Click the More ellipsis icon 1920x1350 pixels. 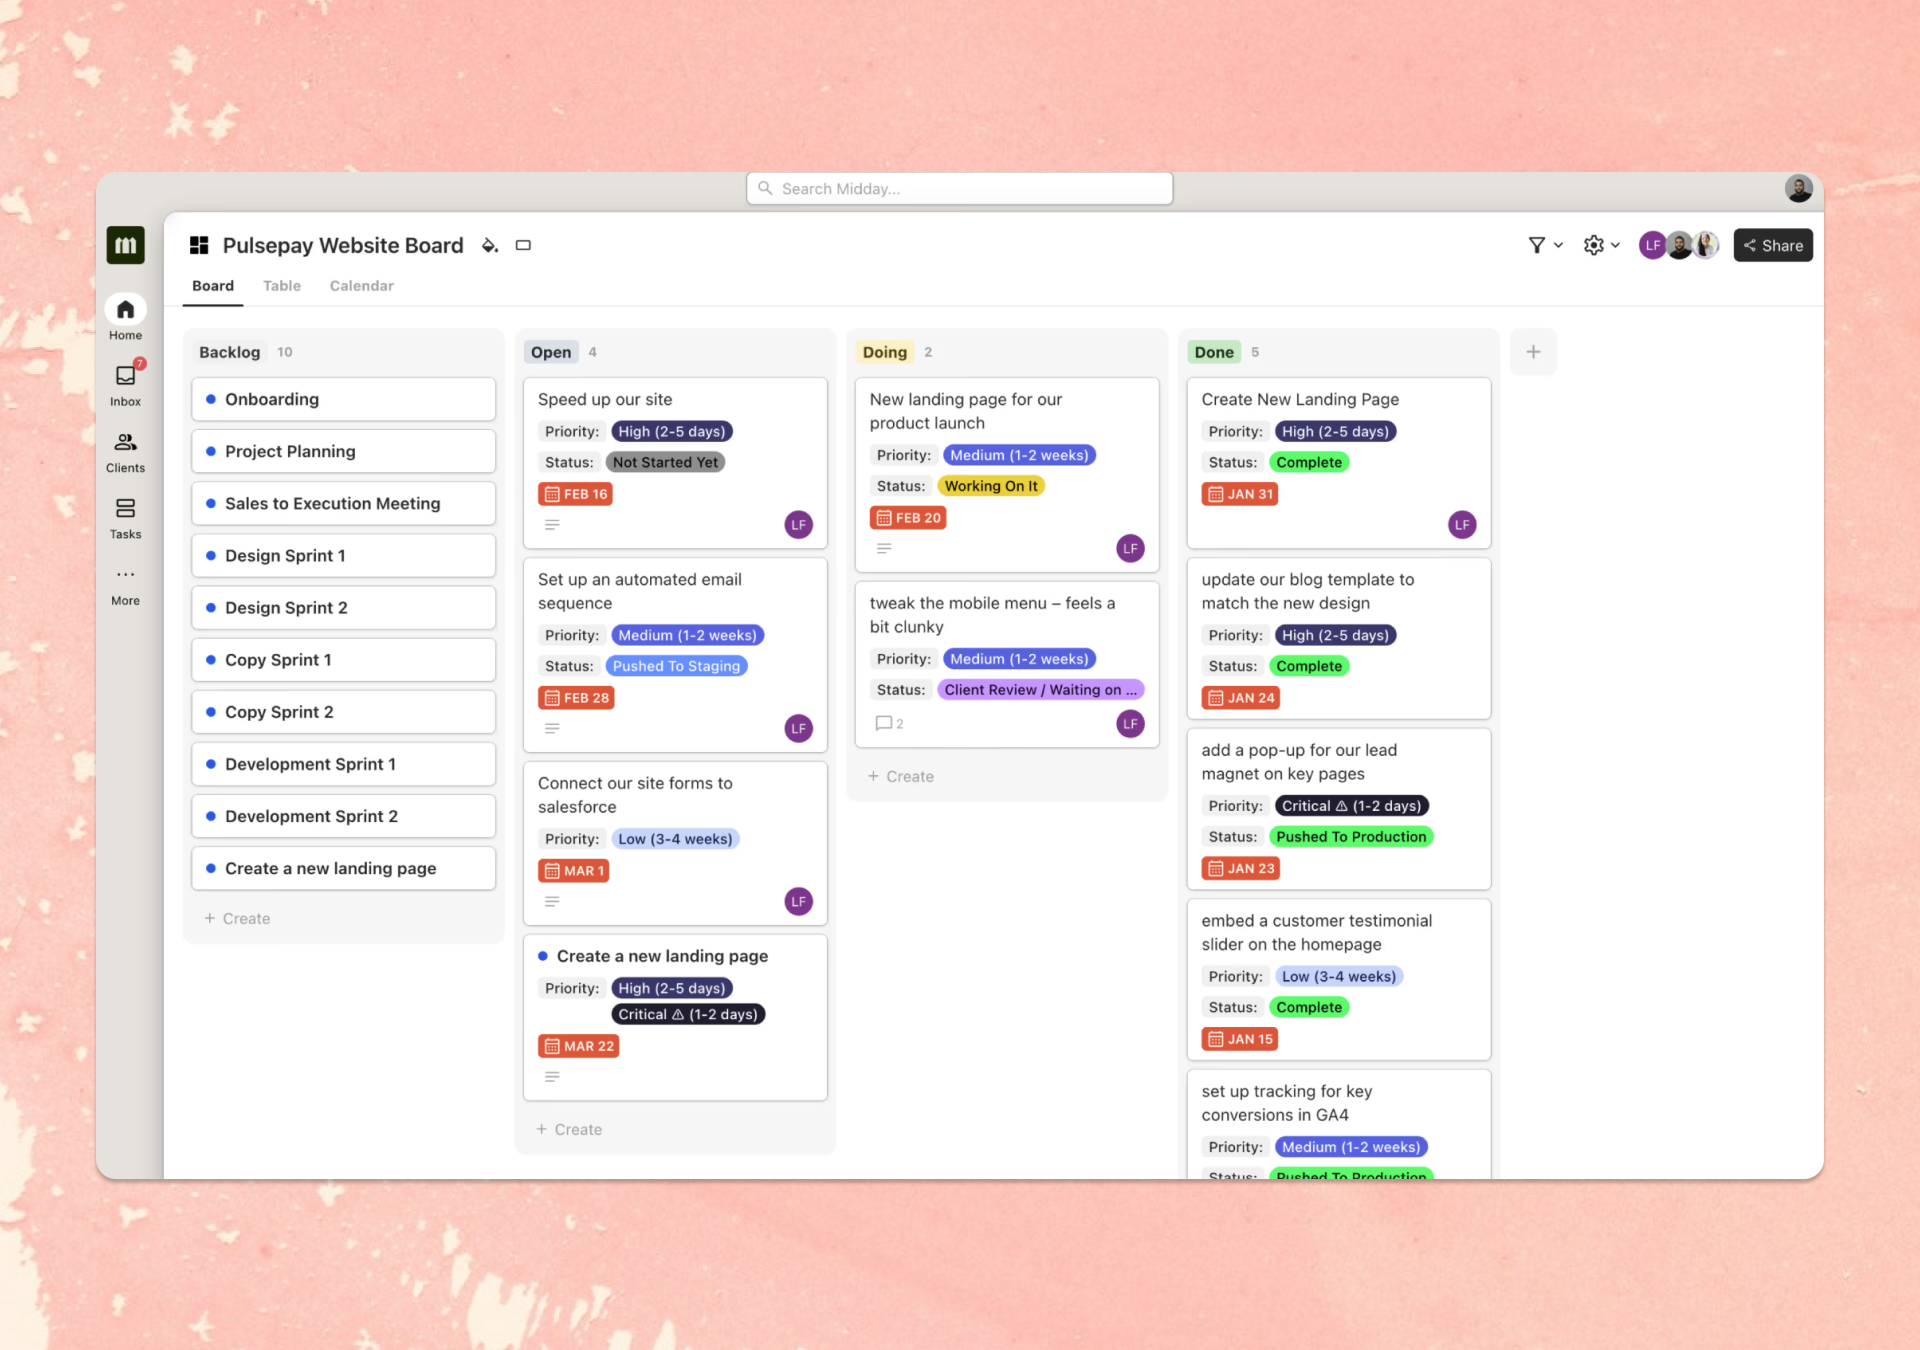pos(125,575)
